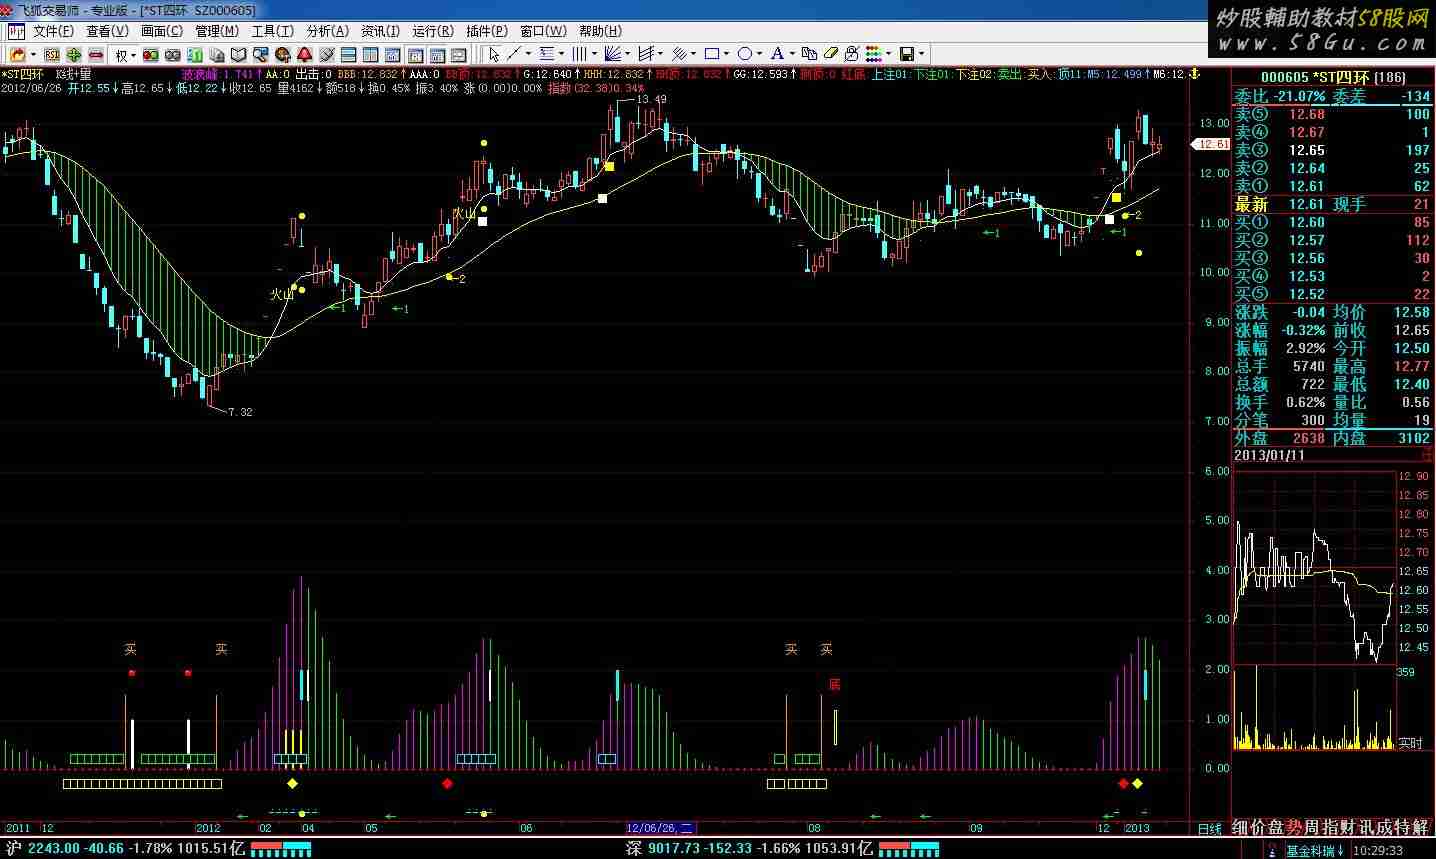
Task: Expand the save icon dropdown arrow
Action: pyautogui.click(x=921, y=54)
